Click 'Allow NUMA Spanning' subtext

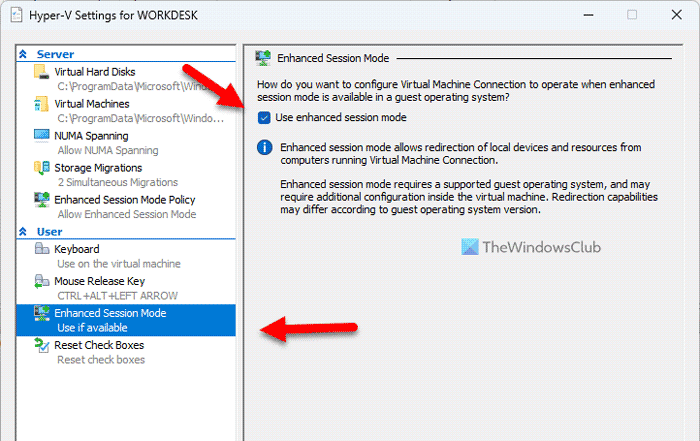point(108,150)
